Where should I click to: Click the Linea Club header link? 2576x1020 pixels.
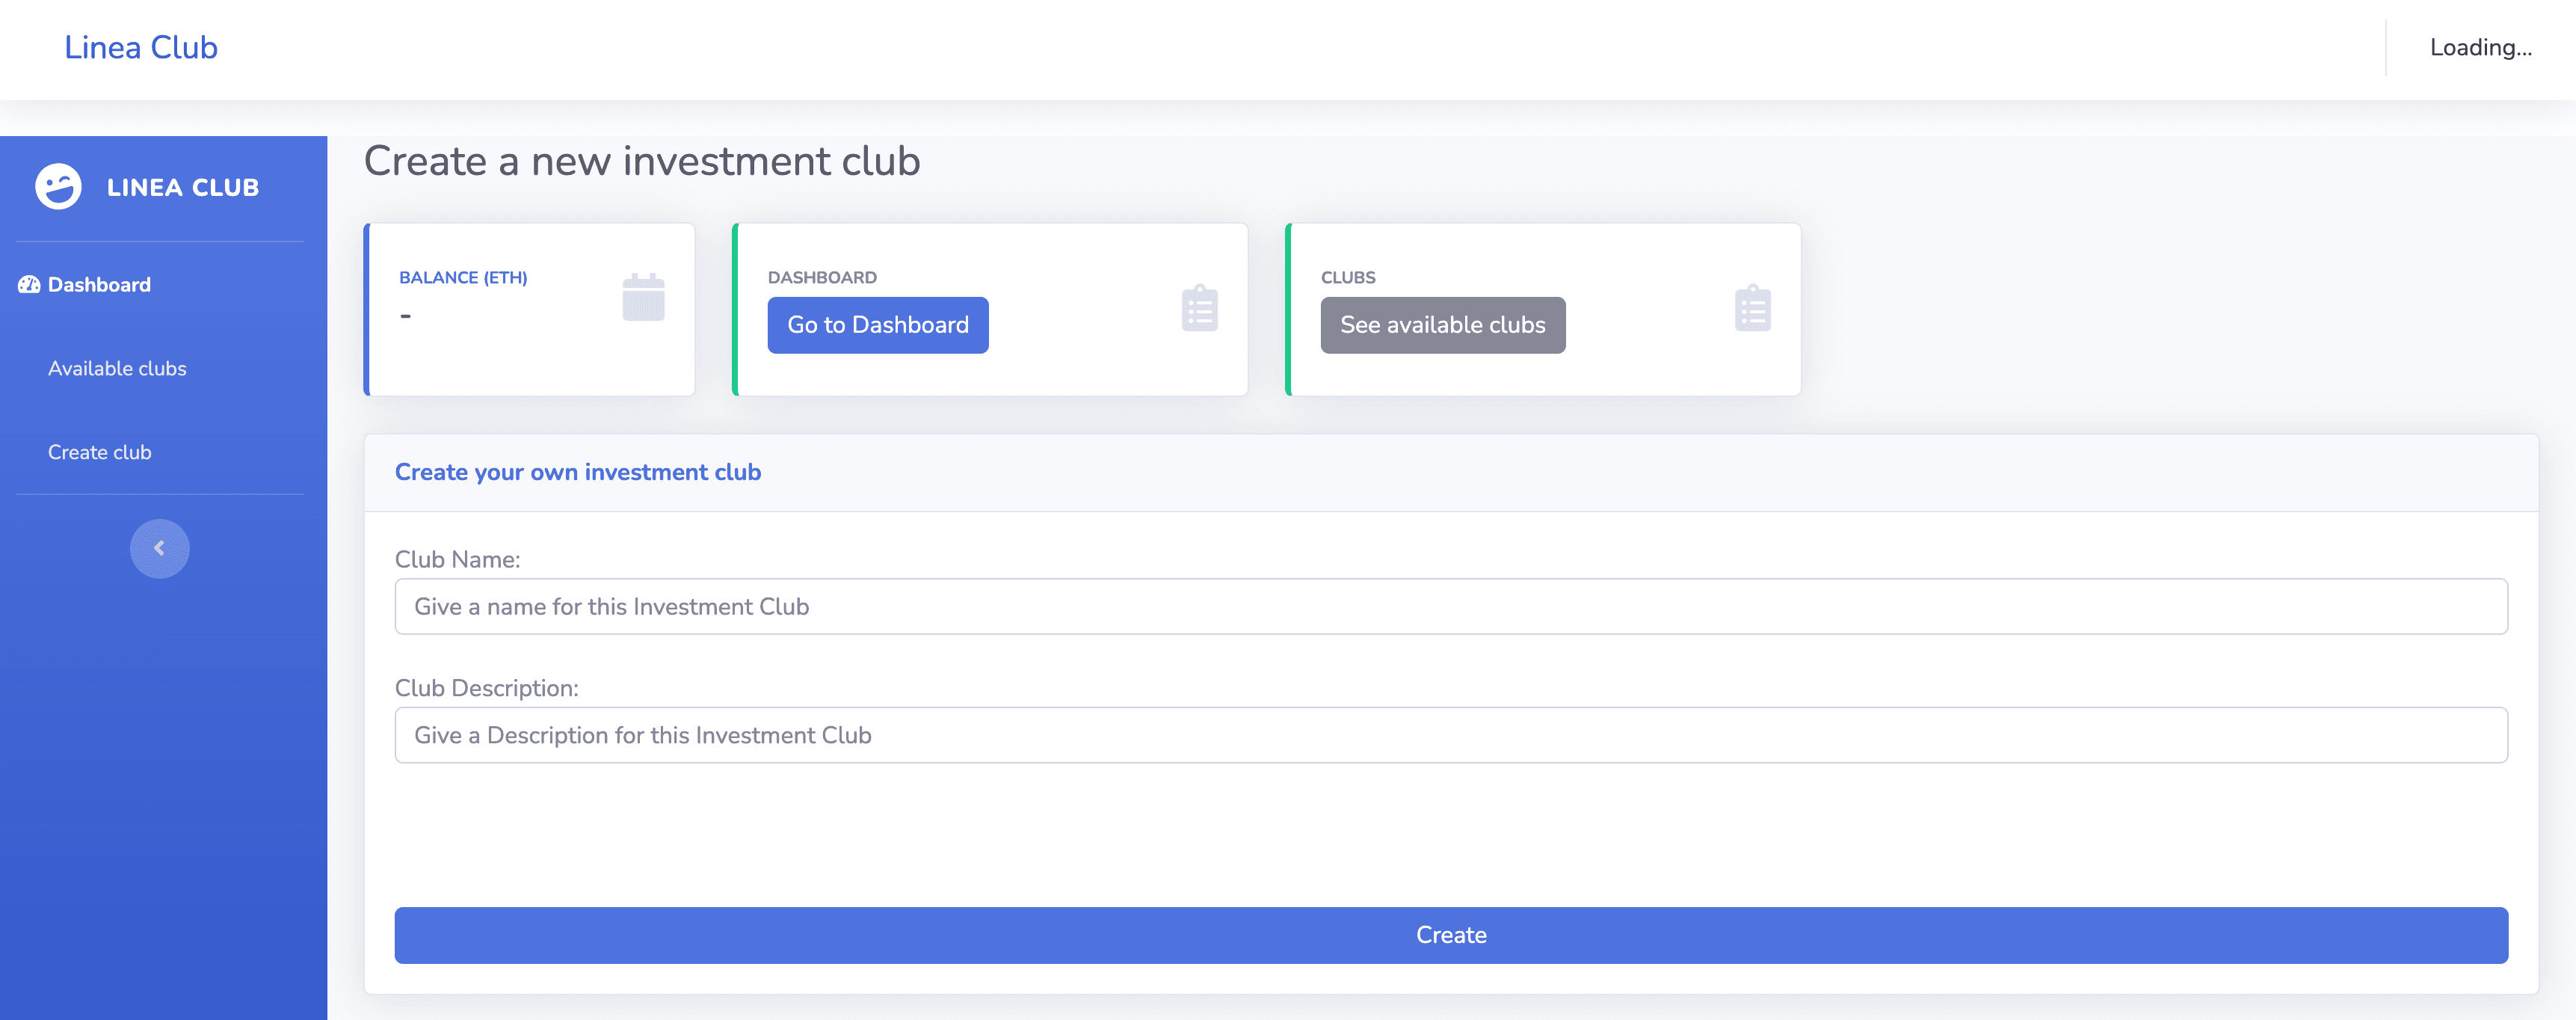pos(141,48)
